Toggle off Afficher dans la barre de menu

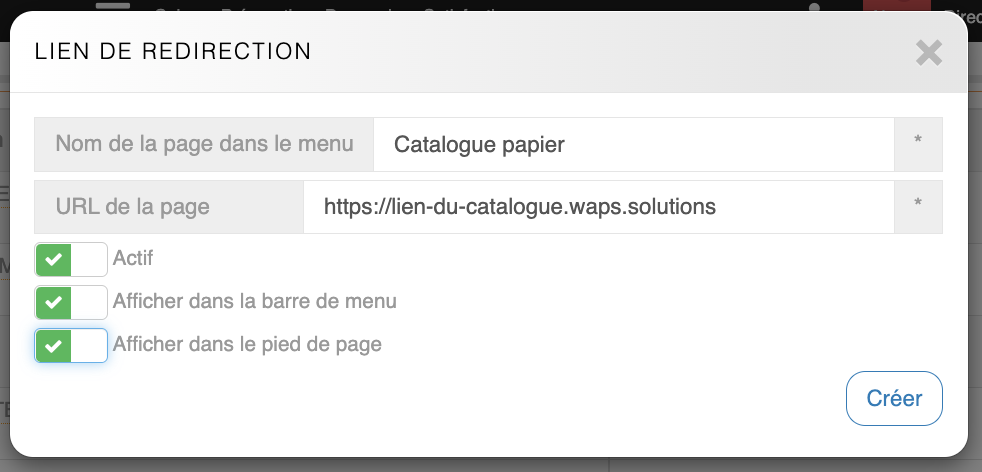tap(71, 302)
